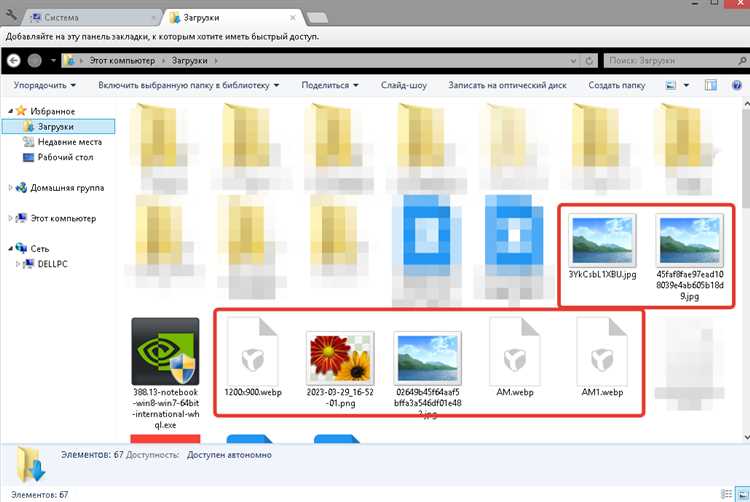Click the refresh button in address bar
The image size is (750, 502).
pyautogui.click(x=589, y=61)
